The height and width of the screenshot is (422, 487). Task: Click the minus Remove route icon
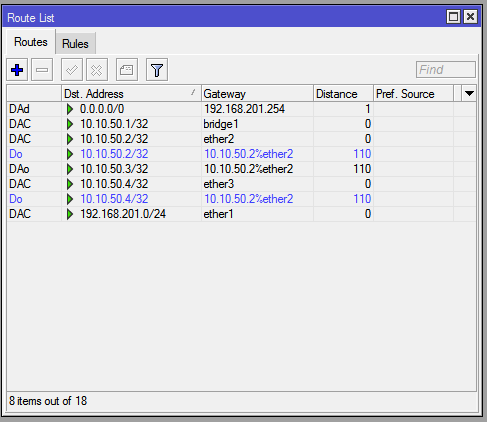click(x=42, y=70)
